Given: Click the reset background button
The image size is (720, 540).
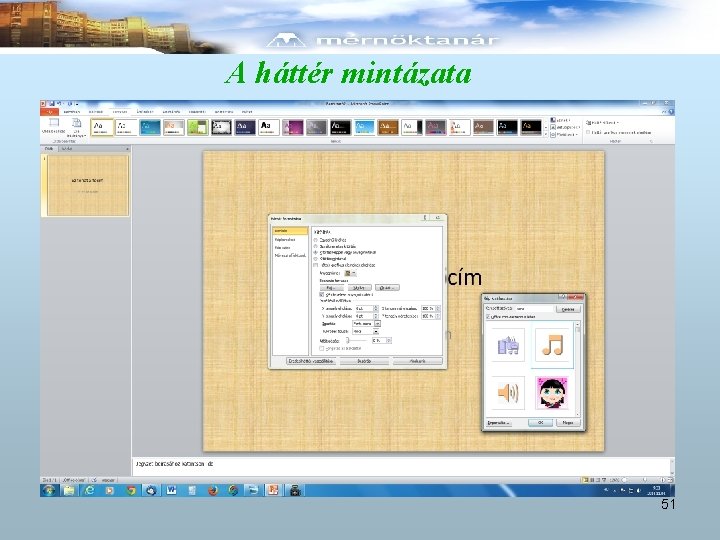Looking at the screenshot, I should [x=311, y=361].
